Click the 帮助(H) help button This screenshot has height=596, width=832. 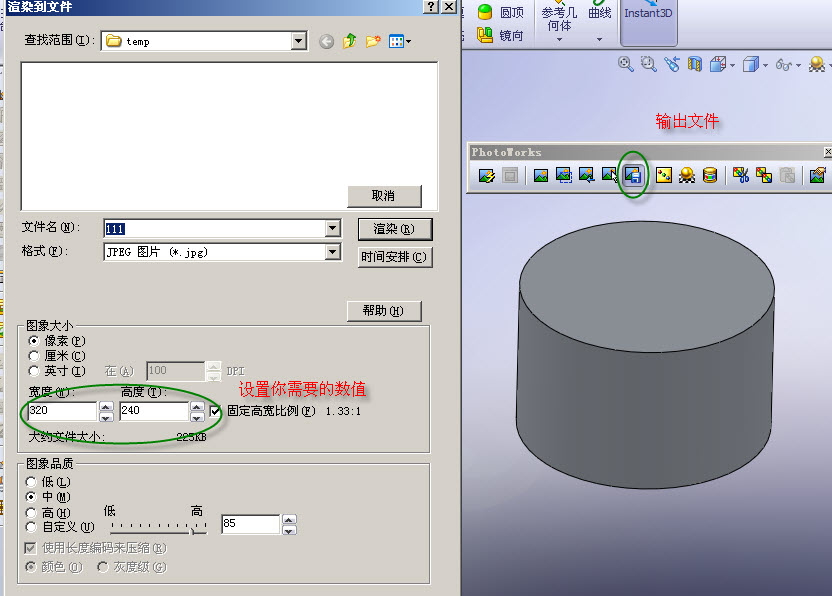(384, 311)
